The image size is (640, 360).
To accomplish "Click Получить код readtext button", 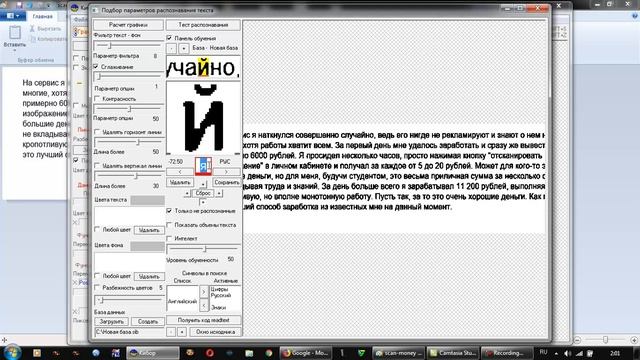I will [x=203, y=320].
